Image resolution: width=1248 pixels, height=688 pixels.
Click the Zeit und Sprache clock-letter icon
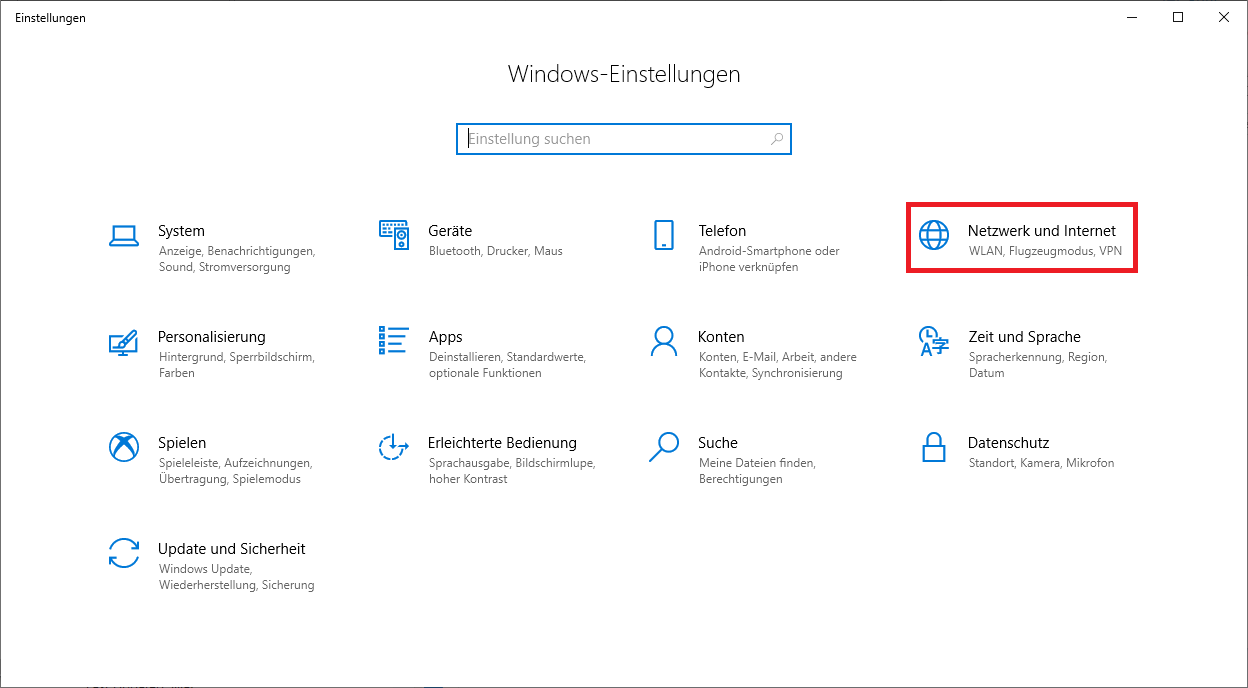[x=934, y=341]
